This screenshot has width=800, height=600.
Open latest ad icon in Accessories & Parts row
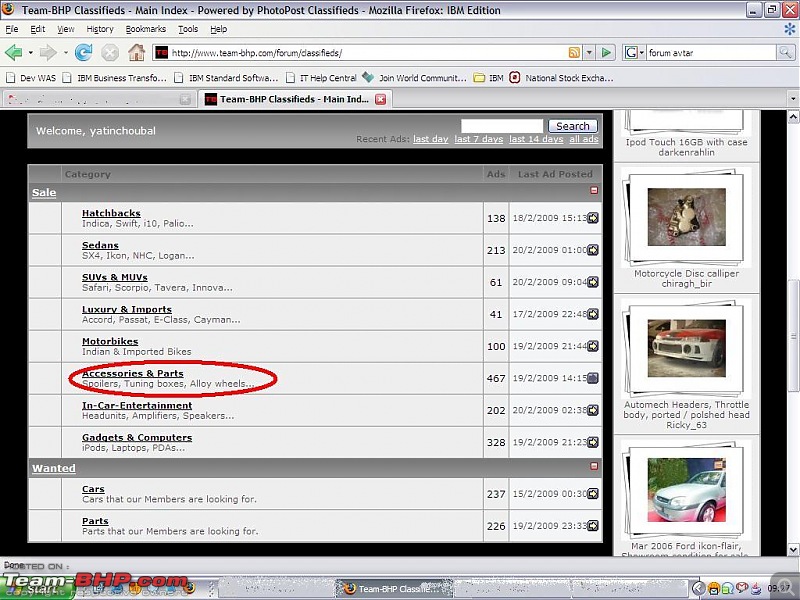[x=592, y=378]
